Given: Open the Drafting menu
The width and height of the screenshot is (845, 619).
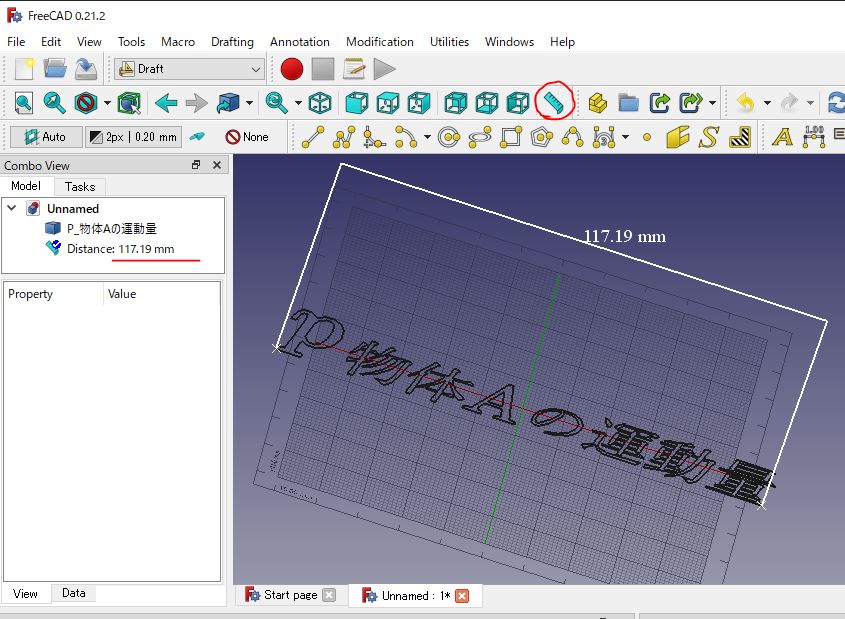Looking at the screenshot, I should point(232,42).
